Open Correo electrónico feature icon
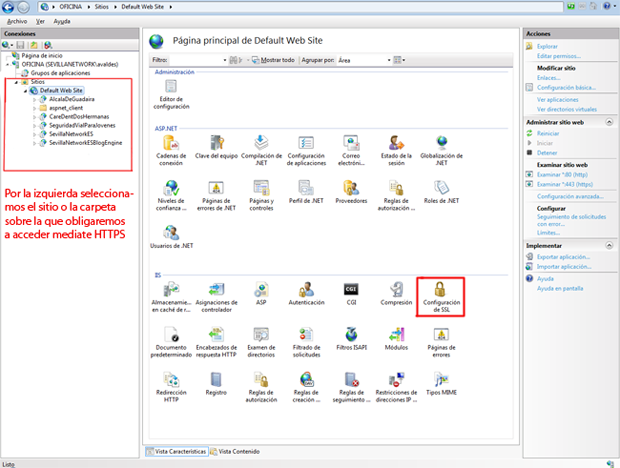Viewport: 620px width, 468px height. (x=351, y=150)
